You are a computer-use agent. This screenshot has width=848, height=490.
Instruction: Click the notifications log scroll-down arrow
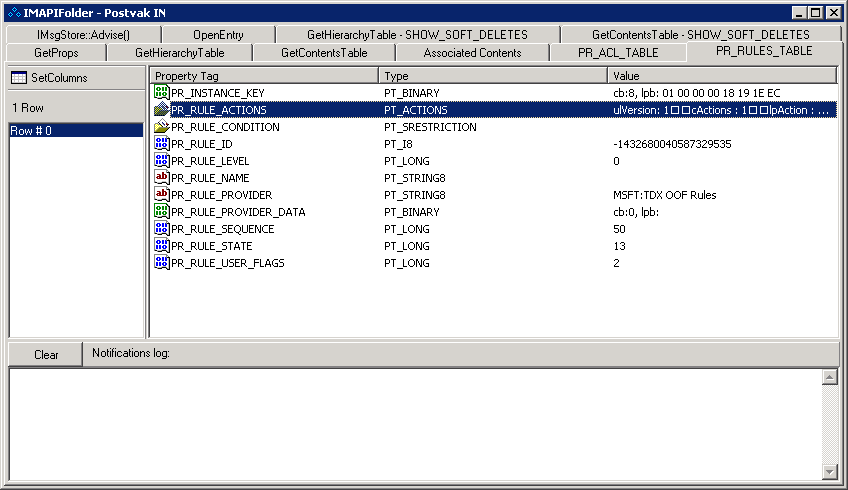coord(829,471)
